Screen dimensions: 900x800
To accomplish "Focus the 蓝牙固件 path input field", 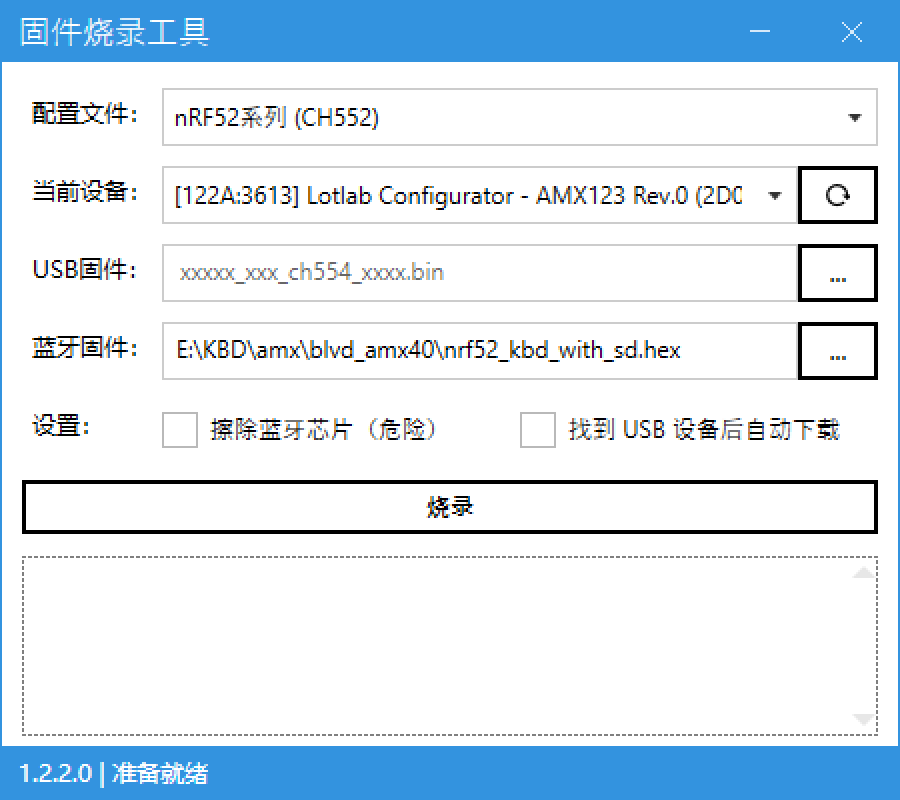I will [480, 351].
